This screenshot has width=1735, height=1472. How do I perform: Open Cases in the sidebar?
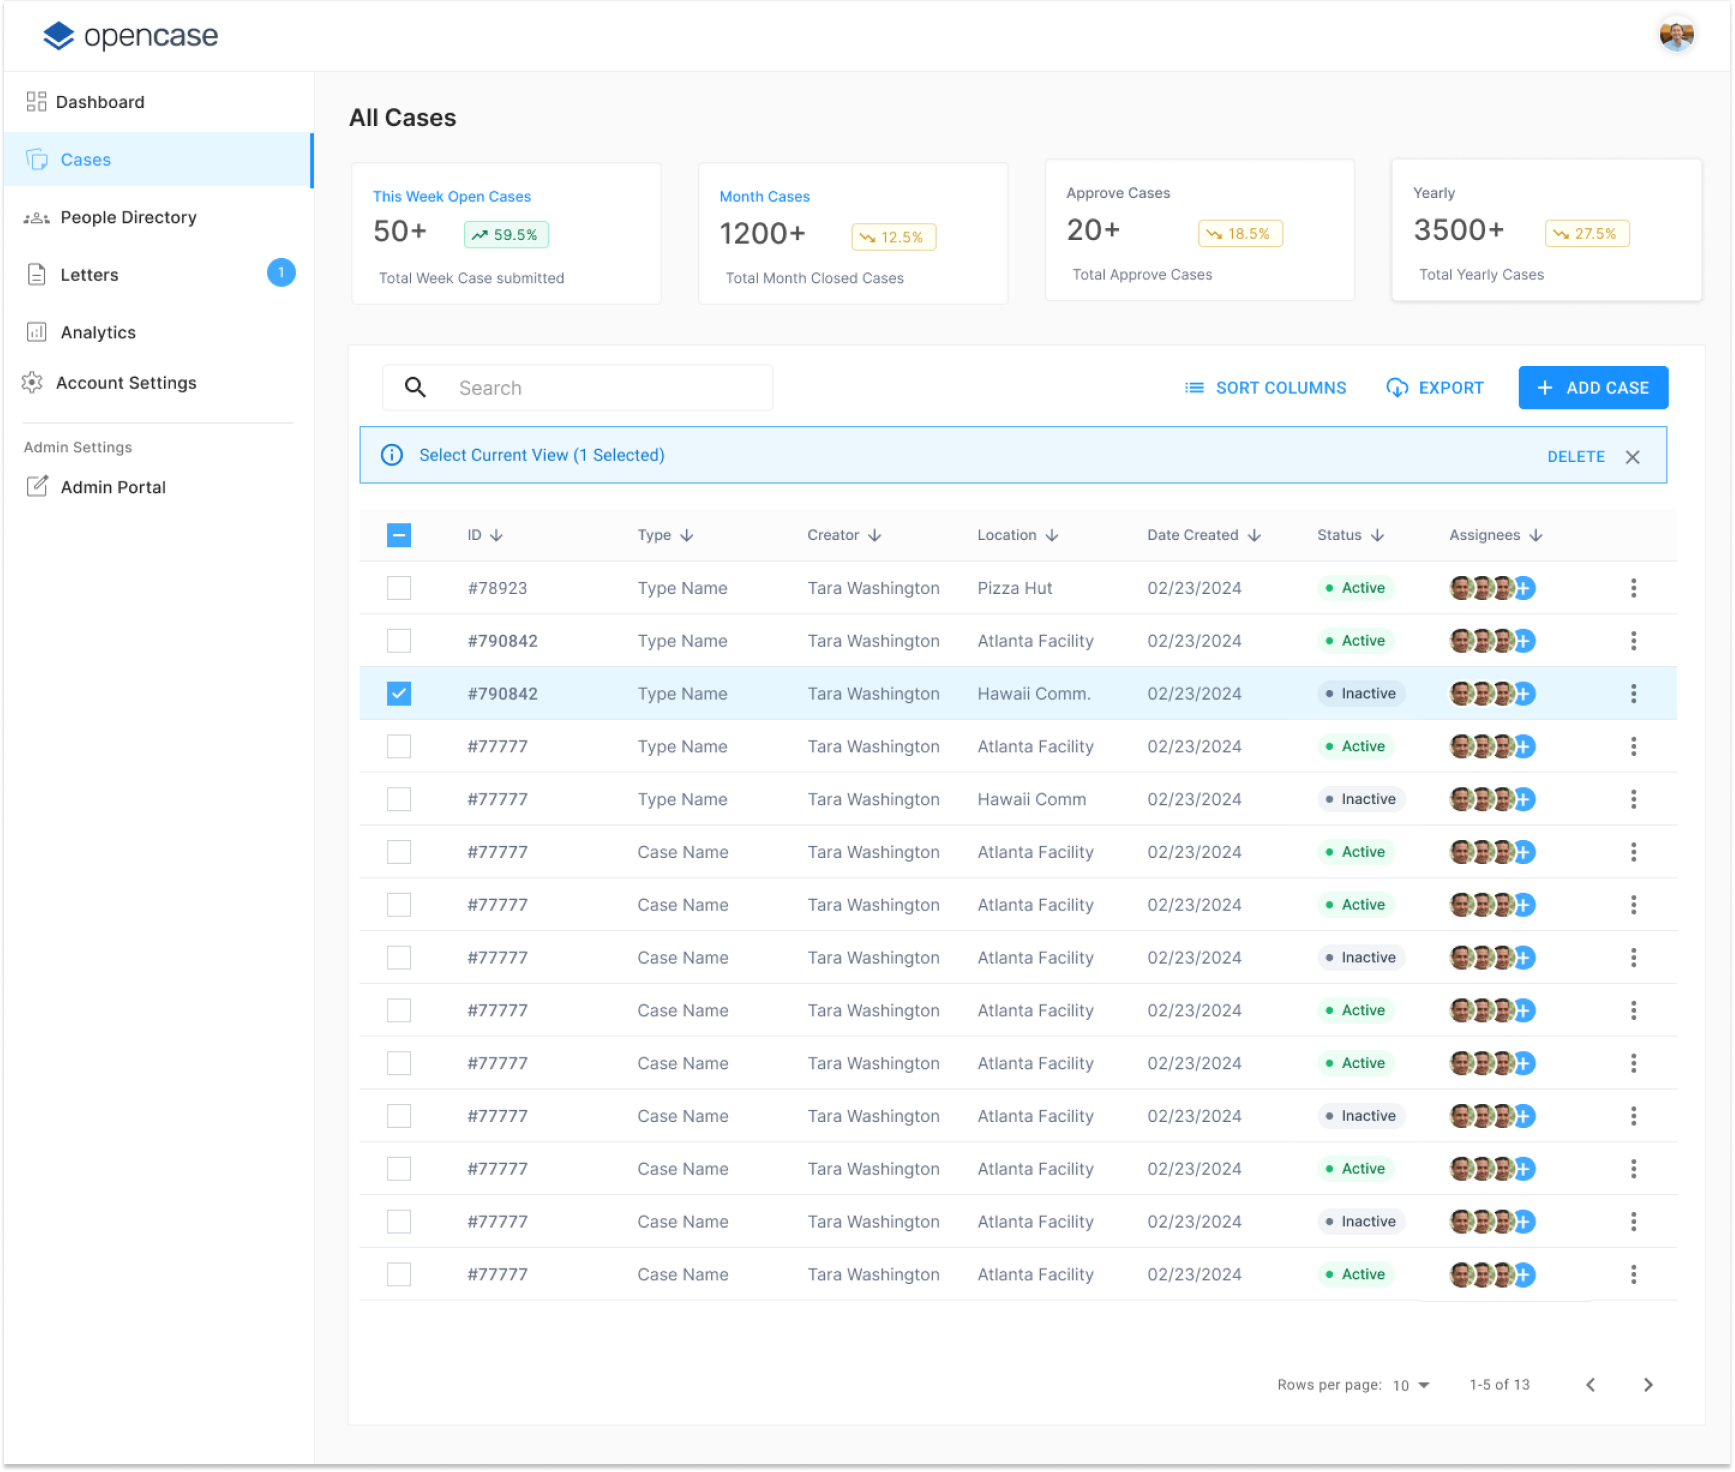tap(158, 160)
